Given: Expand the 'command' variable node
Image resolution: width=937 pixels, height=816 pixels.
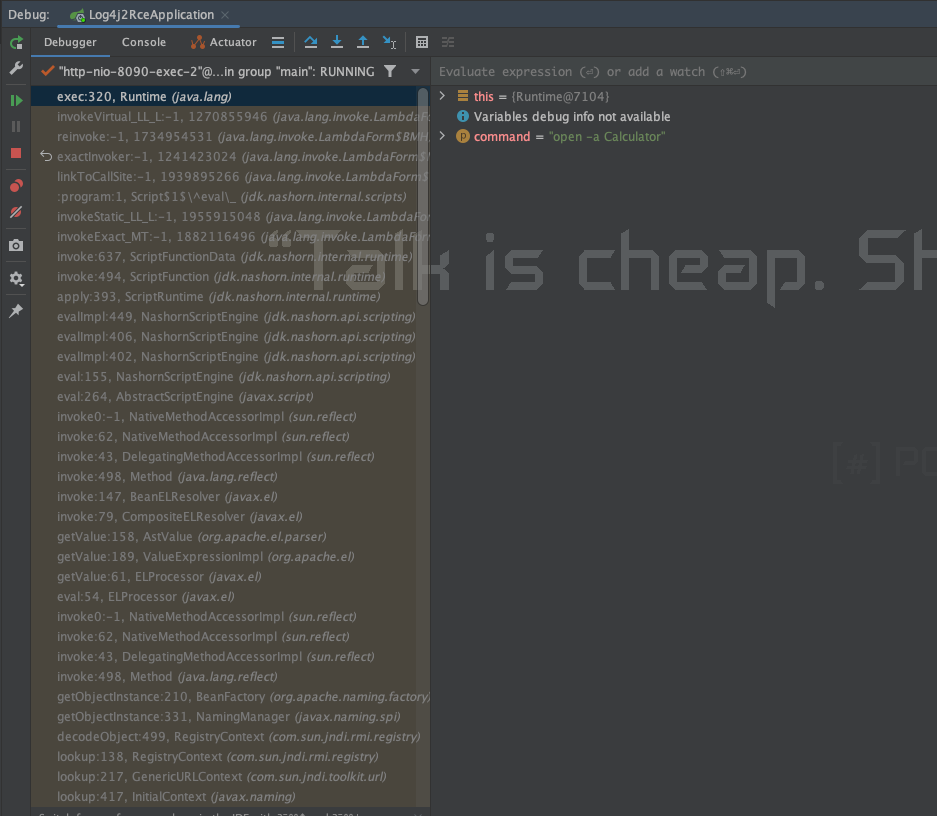Looking at the screenshot, I should tap(442, 136).
